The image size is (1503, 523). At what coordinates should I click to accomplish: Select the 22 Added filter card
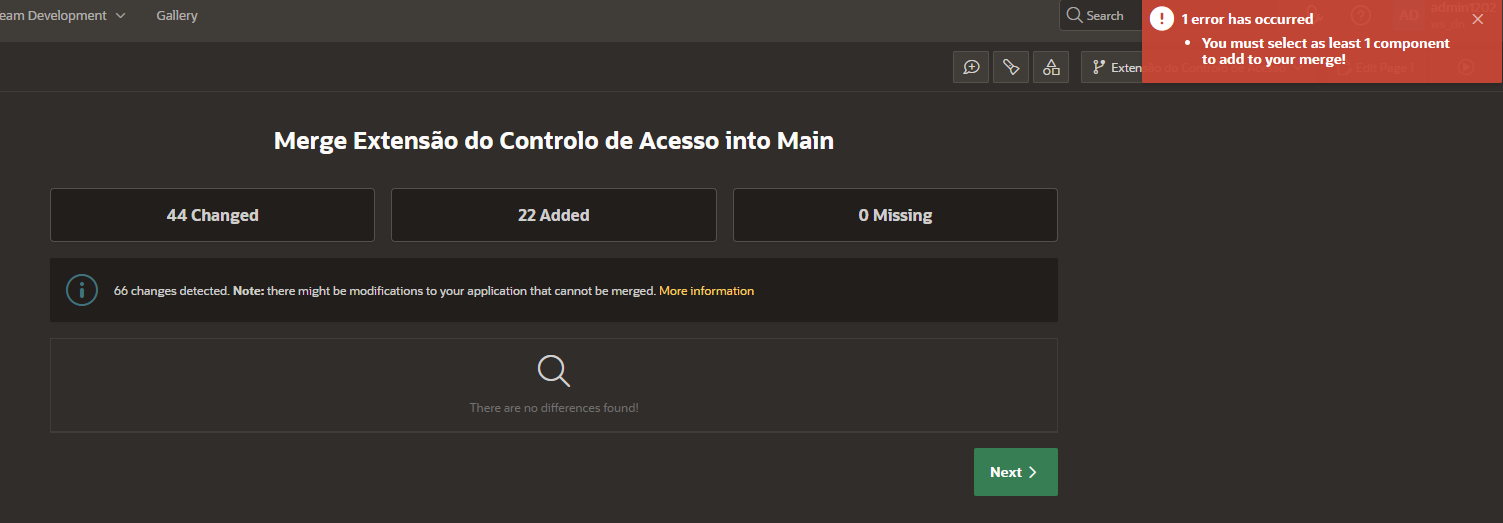(x=553, y=215)
